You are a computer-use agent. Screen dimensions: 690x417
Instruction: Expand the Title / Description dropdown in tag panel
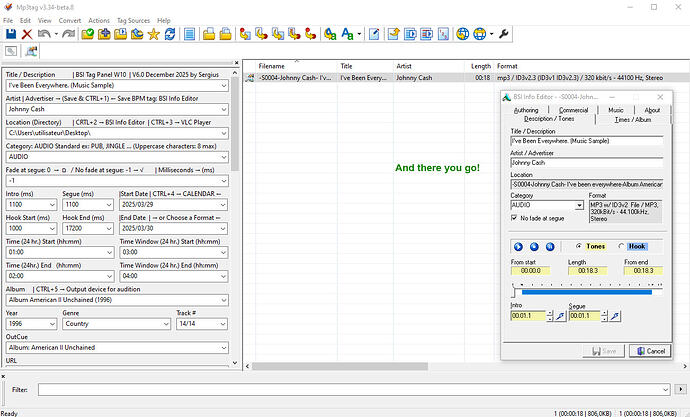(x=224, y=85)
